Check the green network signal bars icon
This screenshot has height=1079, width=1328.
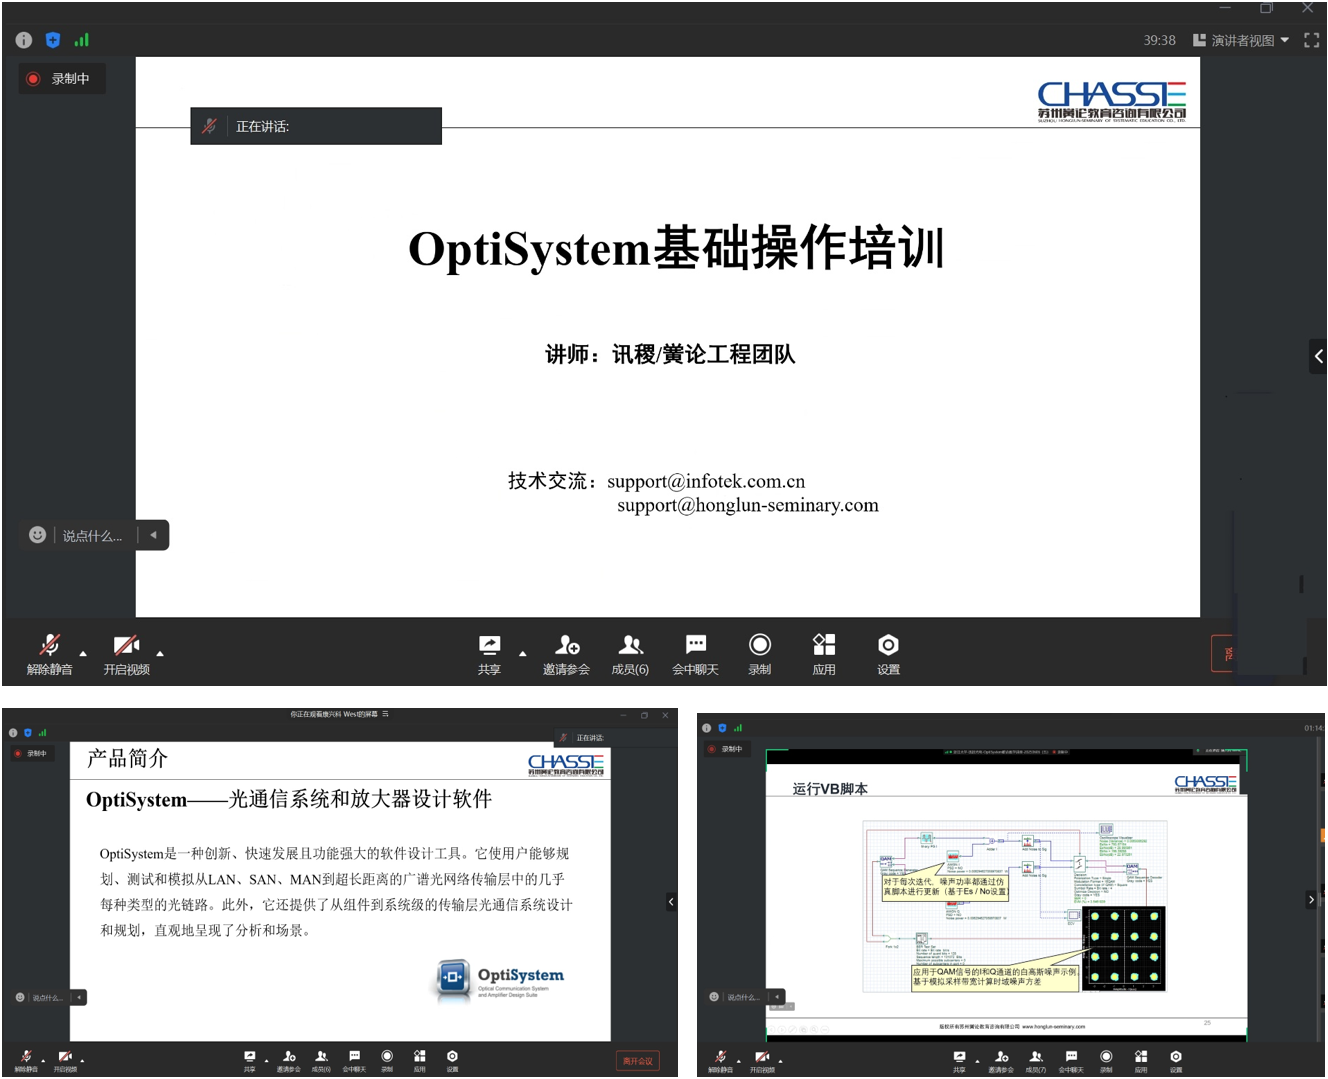pos(82,40)
